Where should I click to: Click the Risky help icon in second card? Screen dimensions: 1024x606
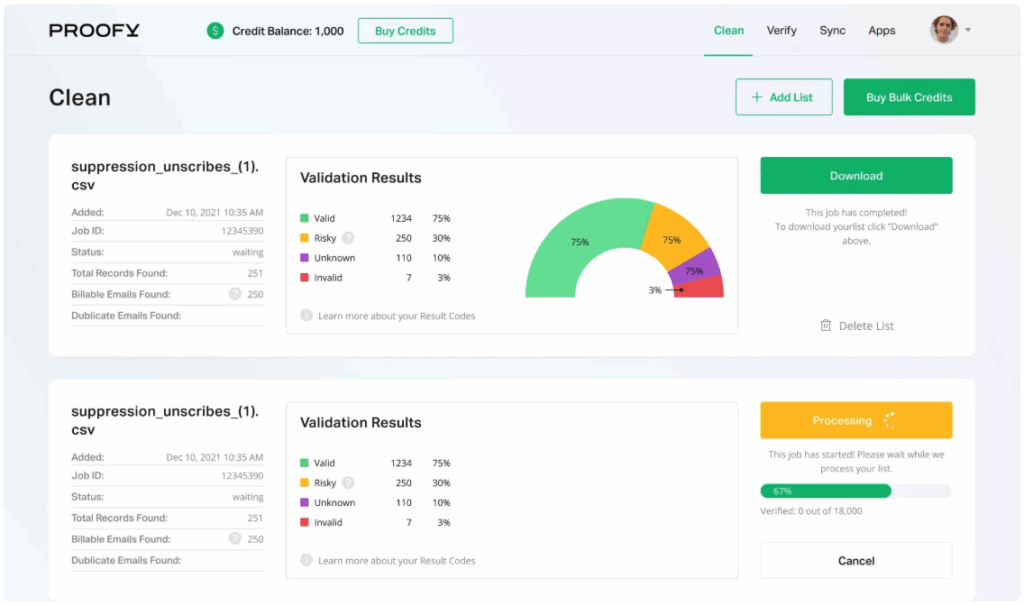pos(348,483)
